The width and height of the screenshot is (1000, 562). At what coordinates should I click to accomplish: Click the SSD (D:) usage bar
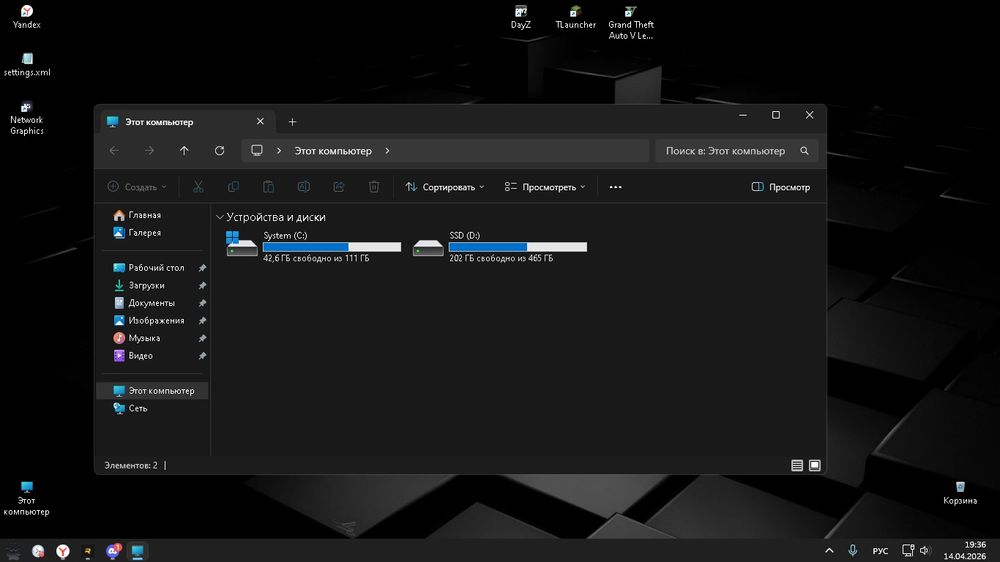[x=518, y=247]
